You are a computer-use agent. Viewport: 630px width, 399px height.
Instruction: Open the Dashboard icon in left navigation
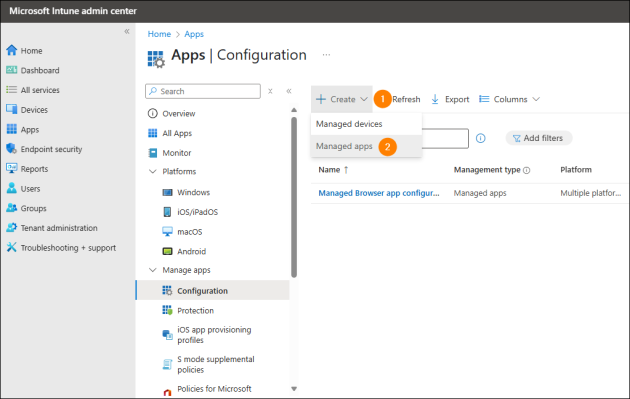pyautogui.click(x=12, y=70)
